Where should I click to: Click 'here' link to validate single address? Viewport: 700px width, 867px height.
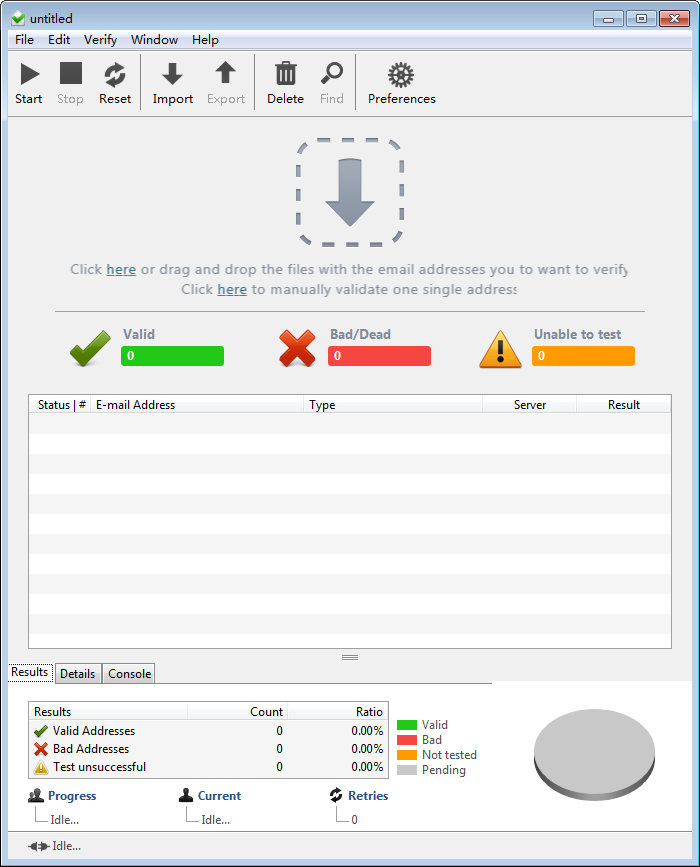pos(232,289)
